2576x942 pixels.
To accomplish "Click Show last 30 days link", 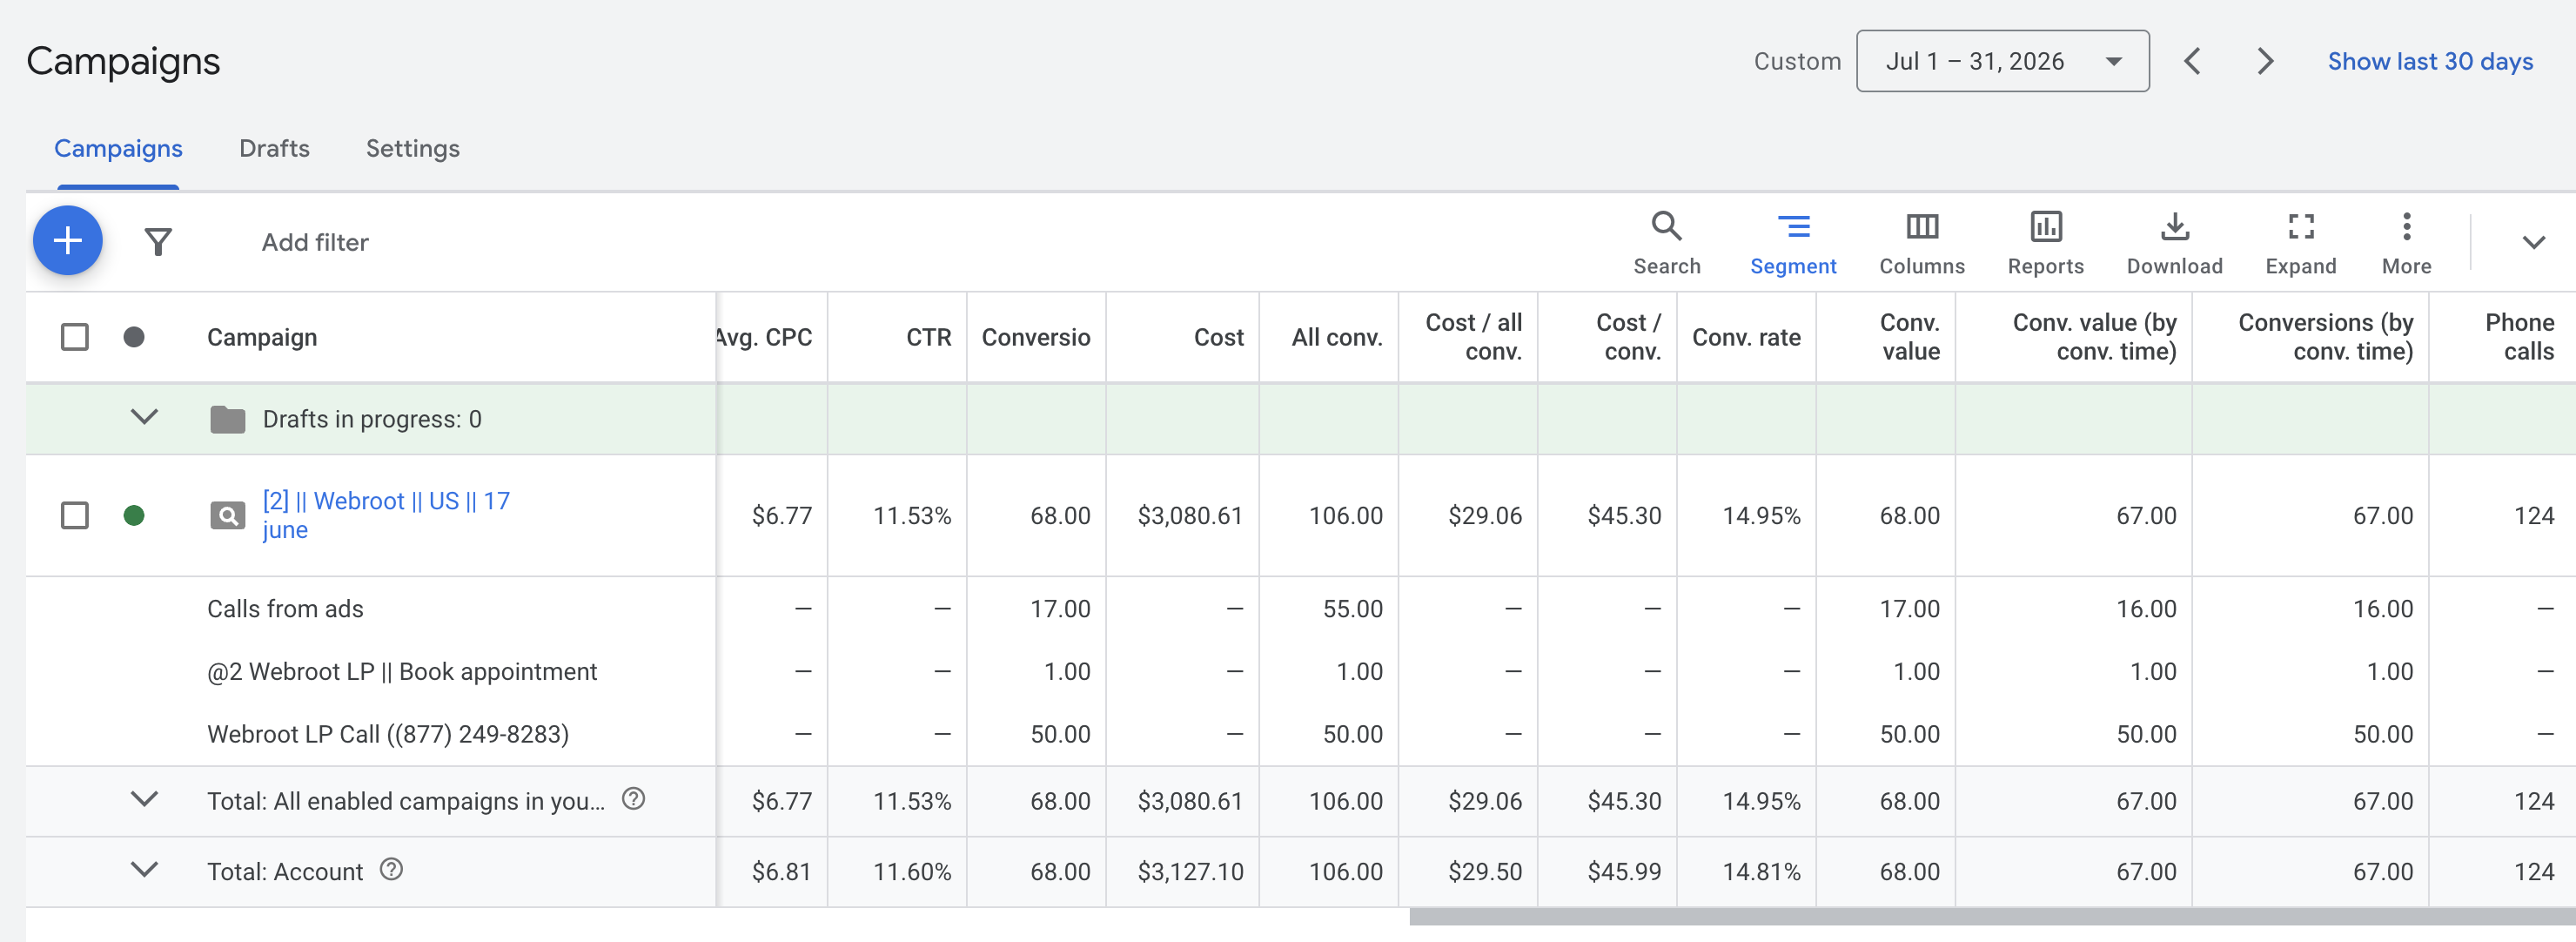I will [x=2430, y=61].
